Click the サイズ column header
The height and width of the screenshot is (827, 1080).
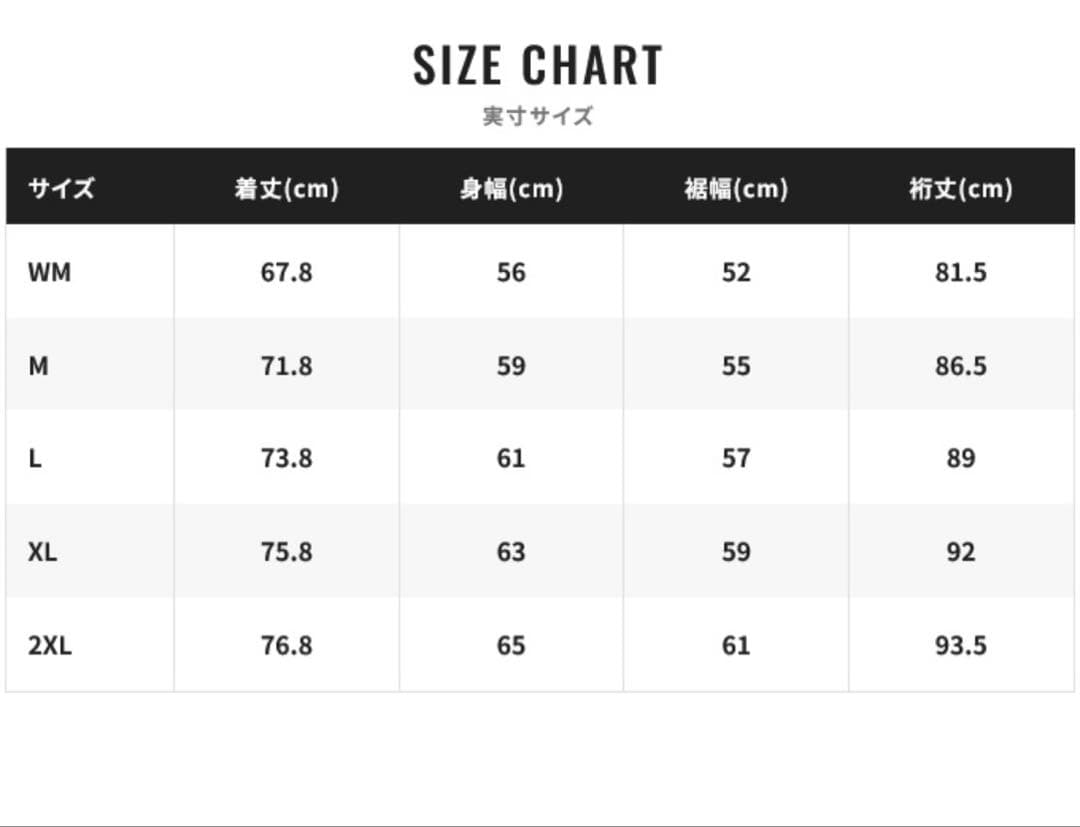point(62,188)
